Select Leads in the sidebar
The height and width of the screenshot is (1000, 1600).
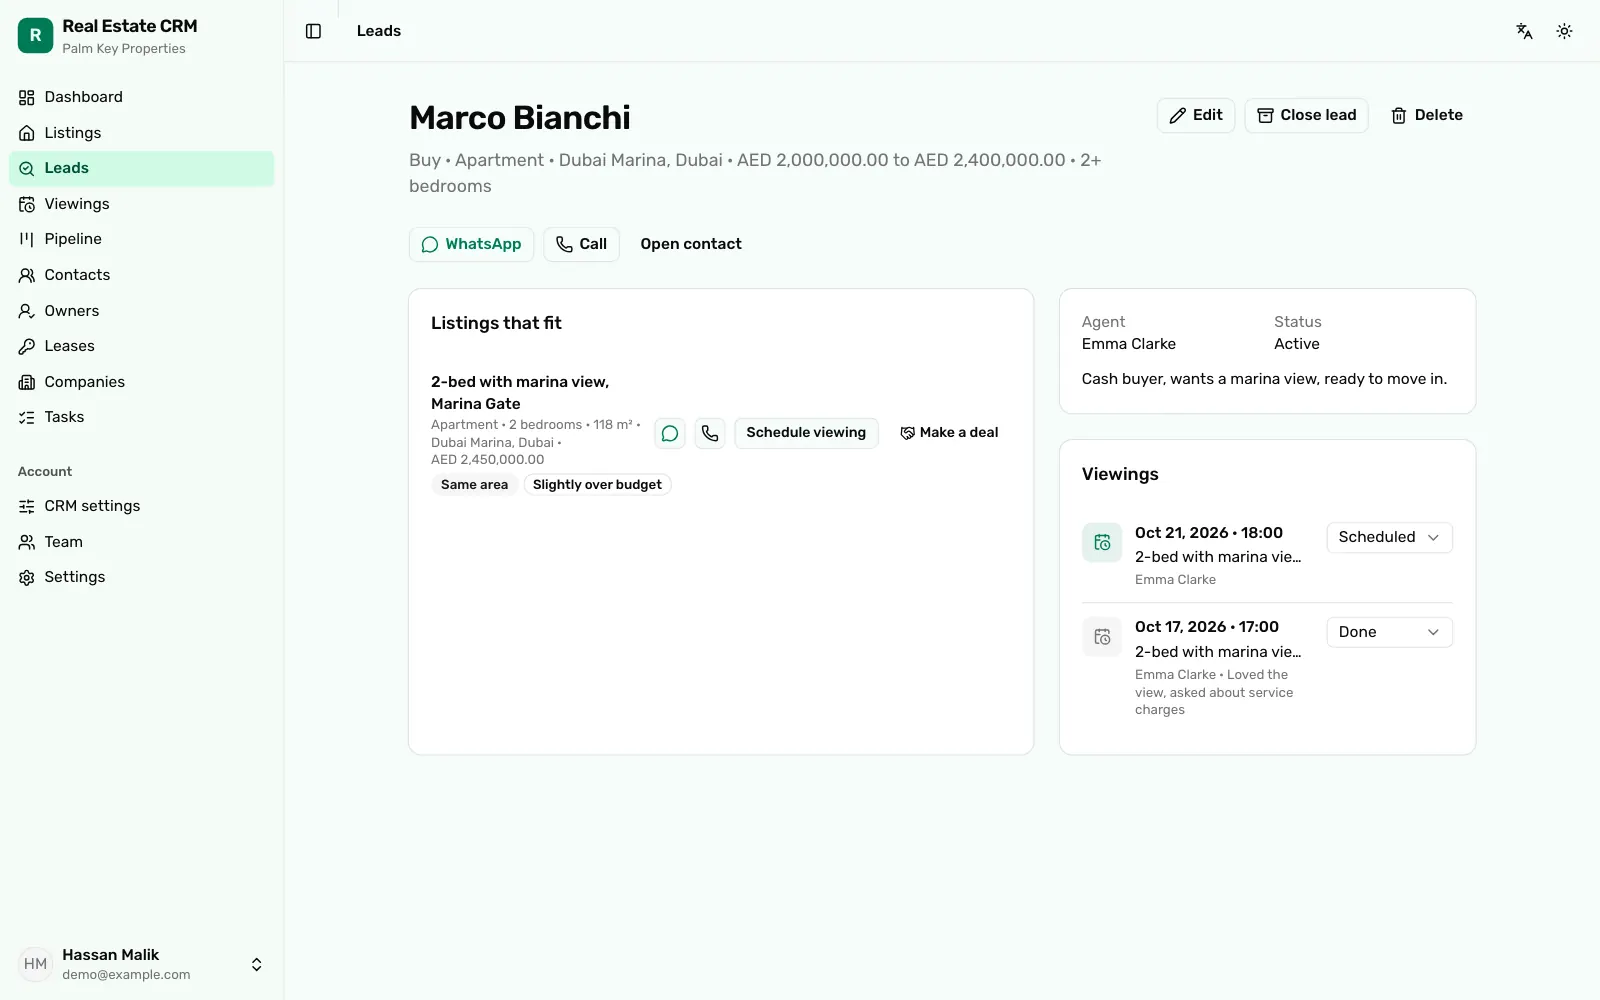(141, 168)
